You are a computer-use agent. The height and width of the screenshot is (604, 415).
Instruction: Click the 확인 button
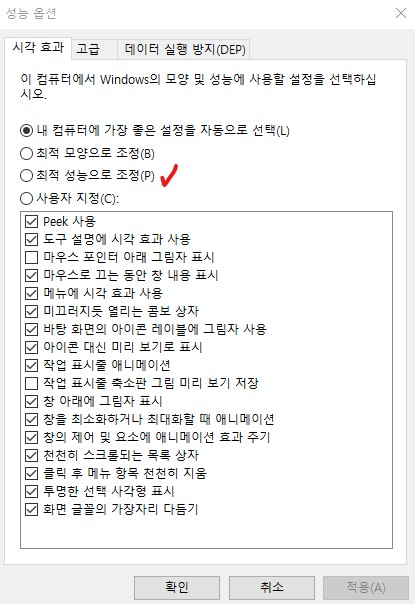point(177,587)
